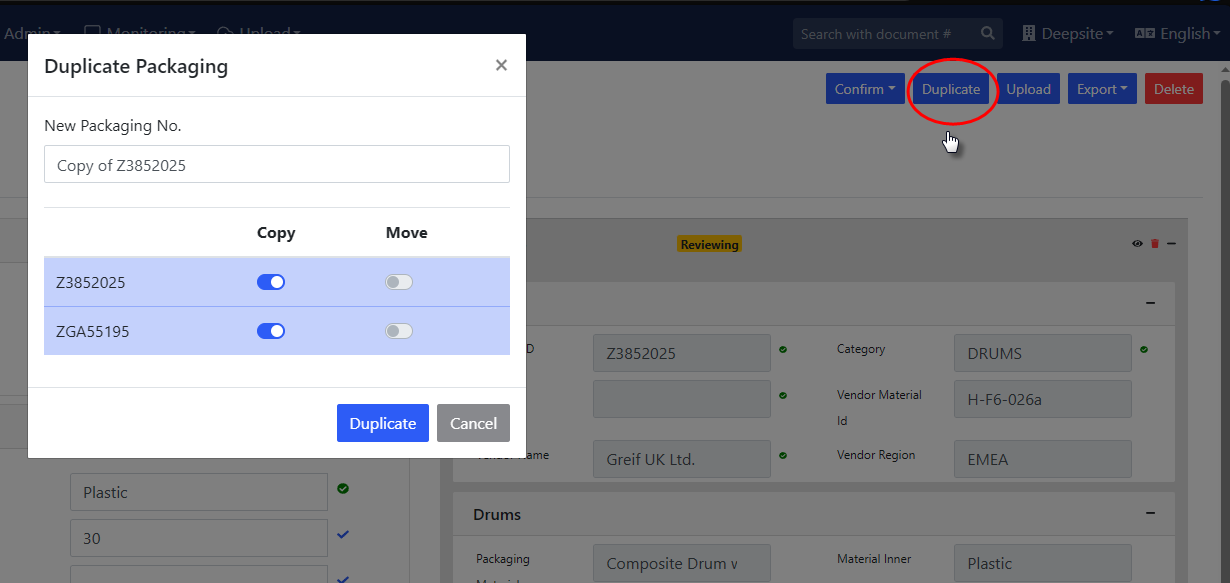Turn off Copy toggle for ZGA55195

pos(271,331)
